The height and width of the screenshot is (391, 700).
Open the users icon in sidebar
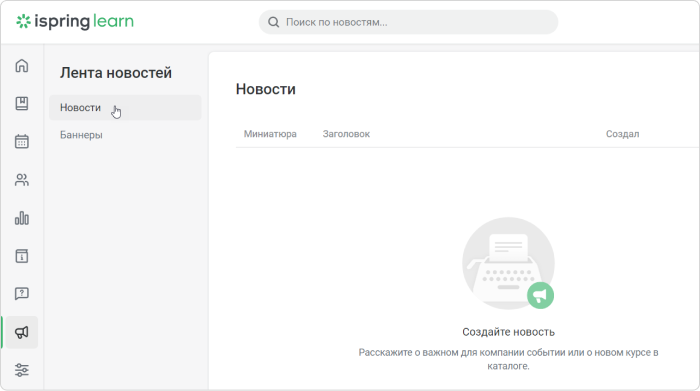coord(21,180)
